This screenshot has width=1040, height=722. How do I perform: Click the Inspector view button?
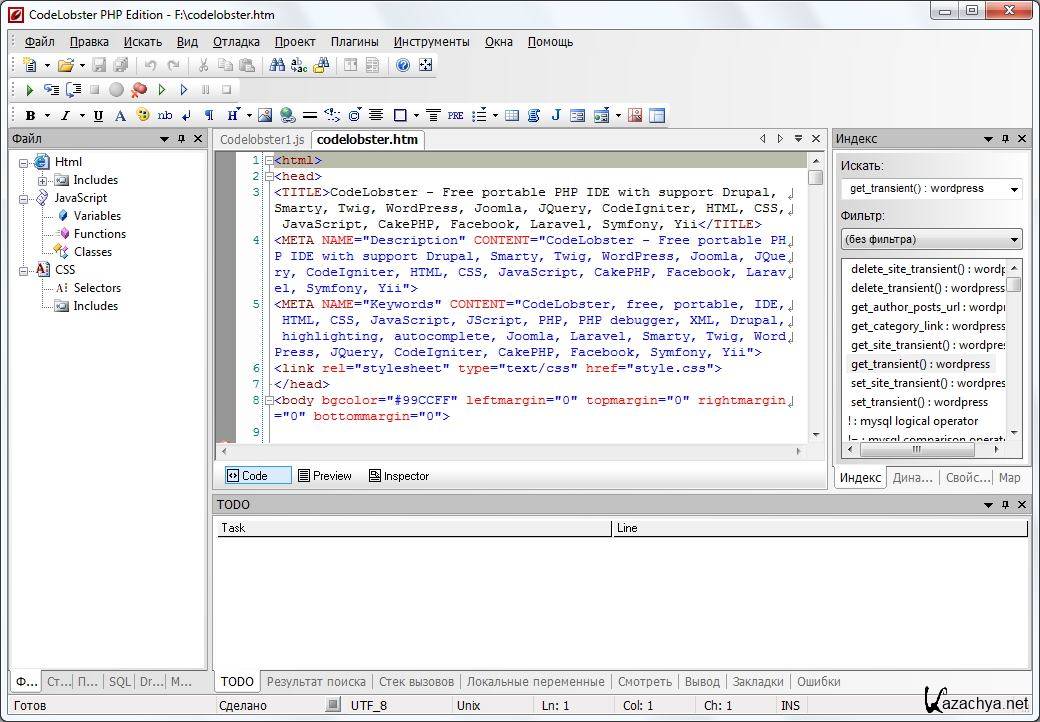(399, 476)
